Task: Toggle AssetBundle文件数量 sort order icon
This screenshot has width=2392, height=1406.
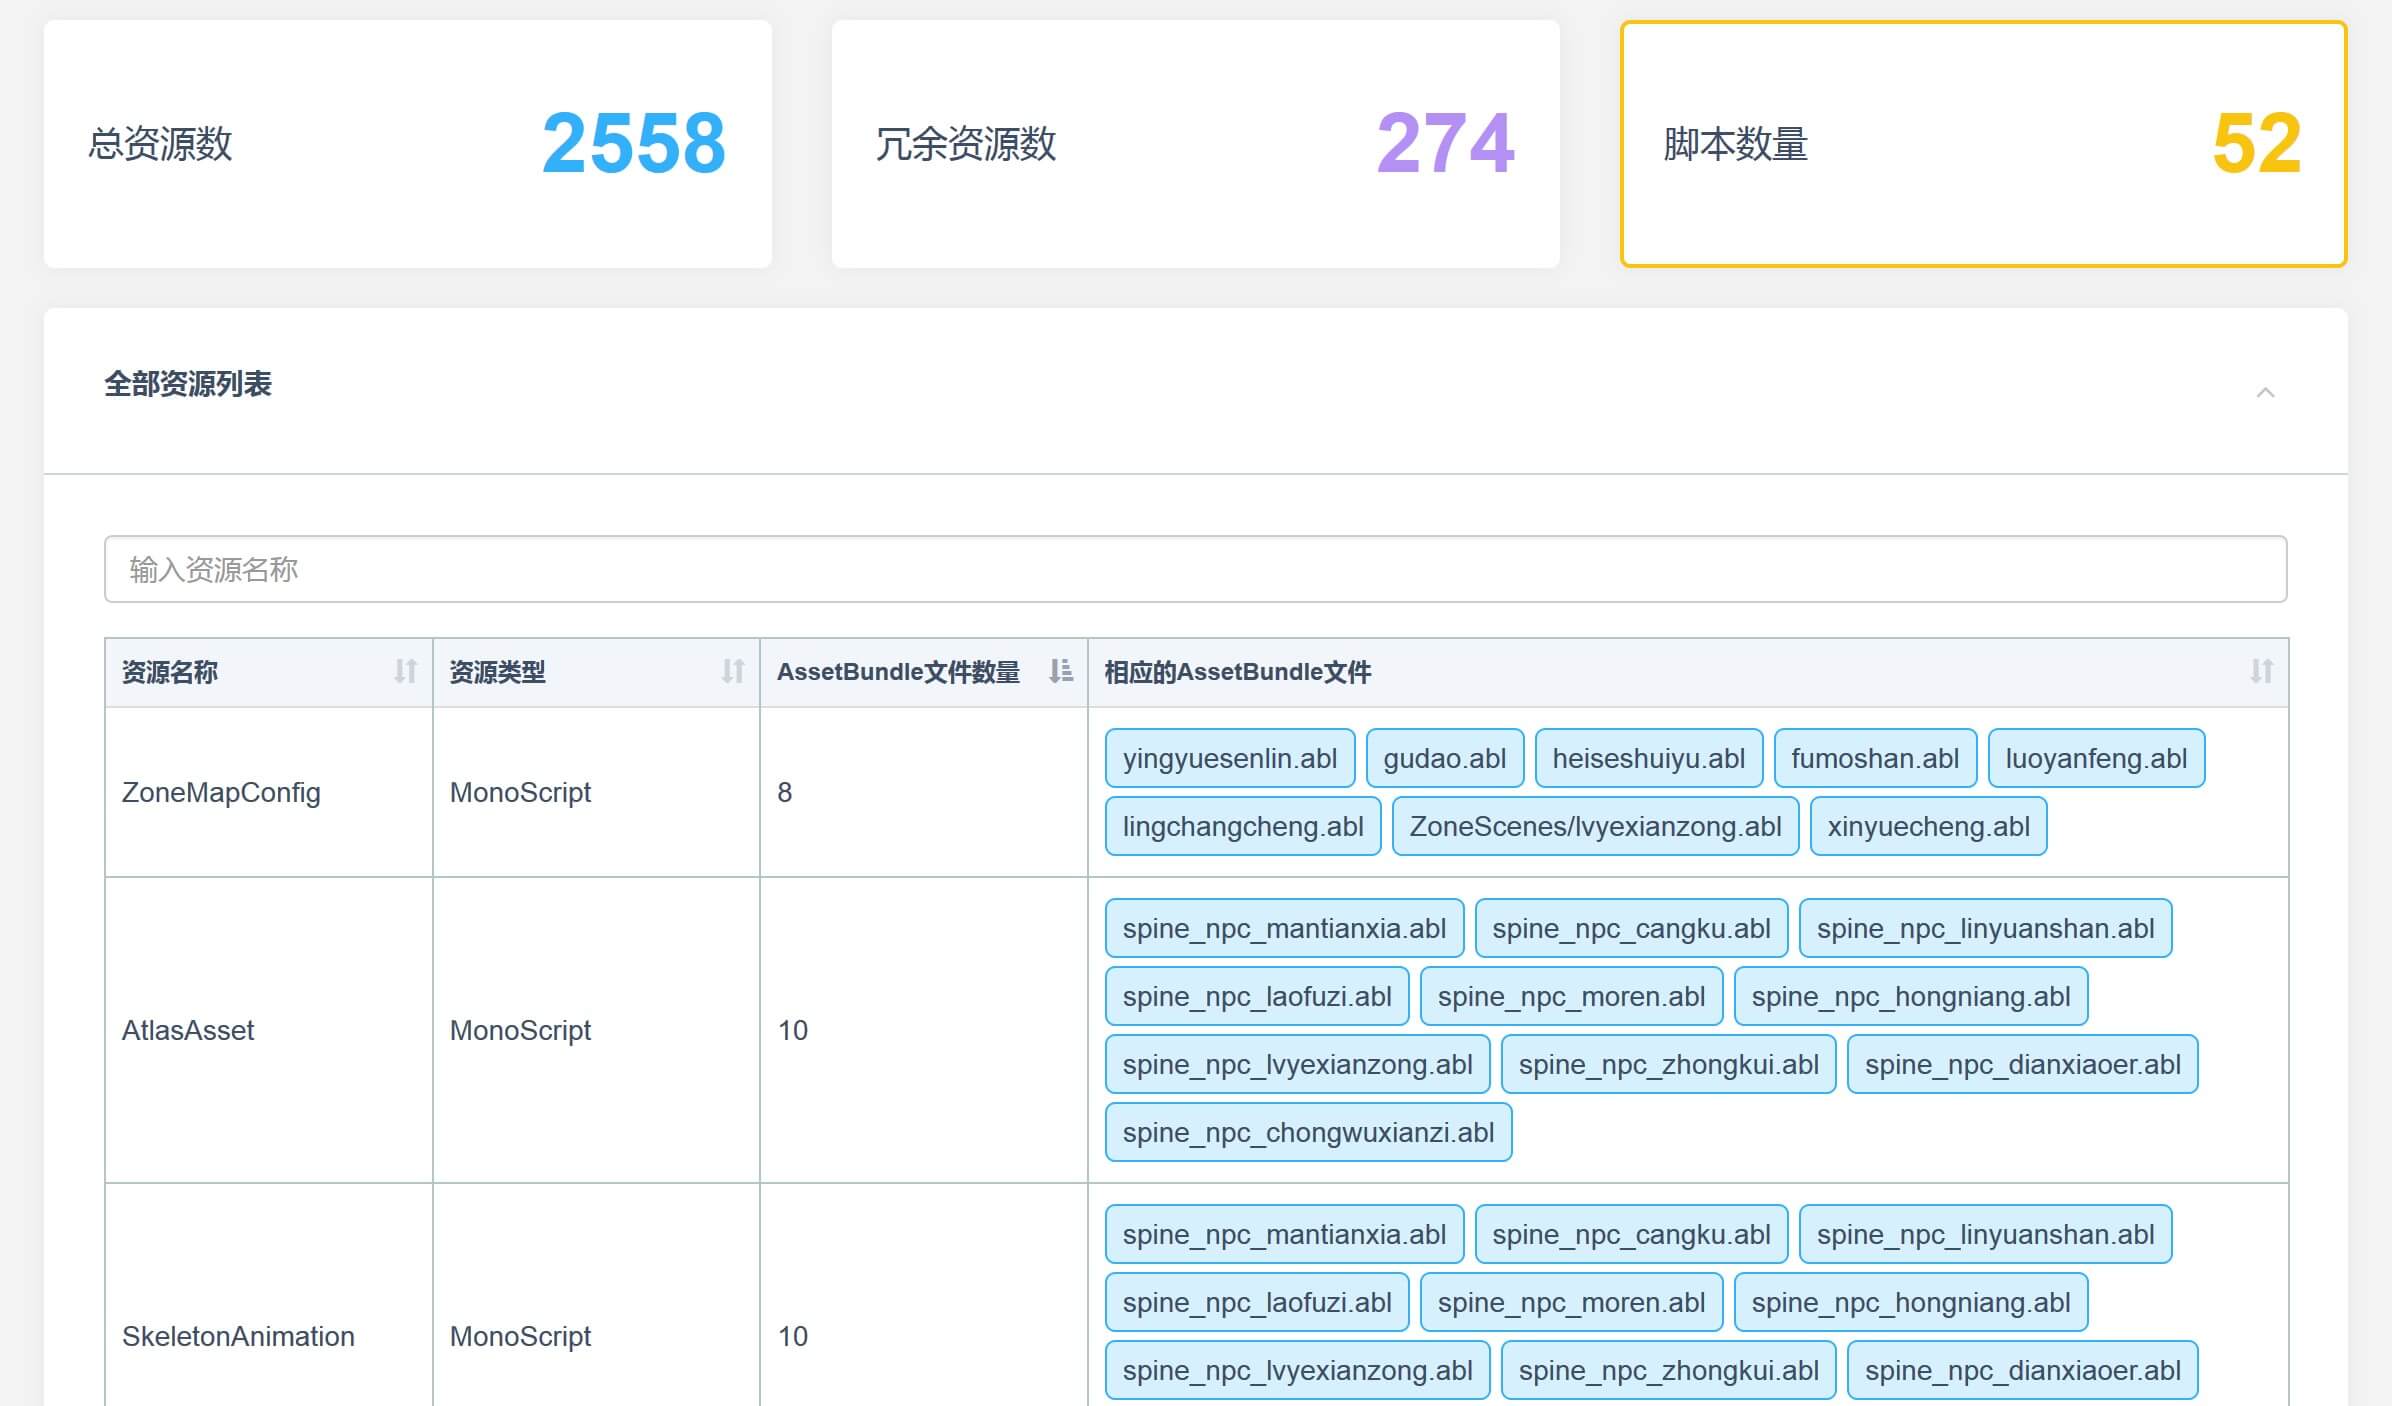Action: (1060, 671)
